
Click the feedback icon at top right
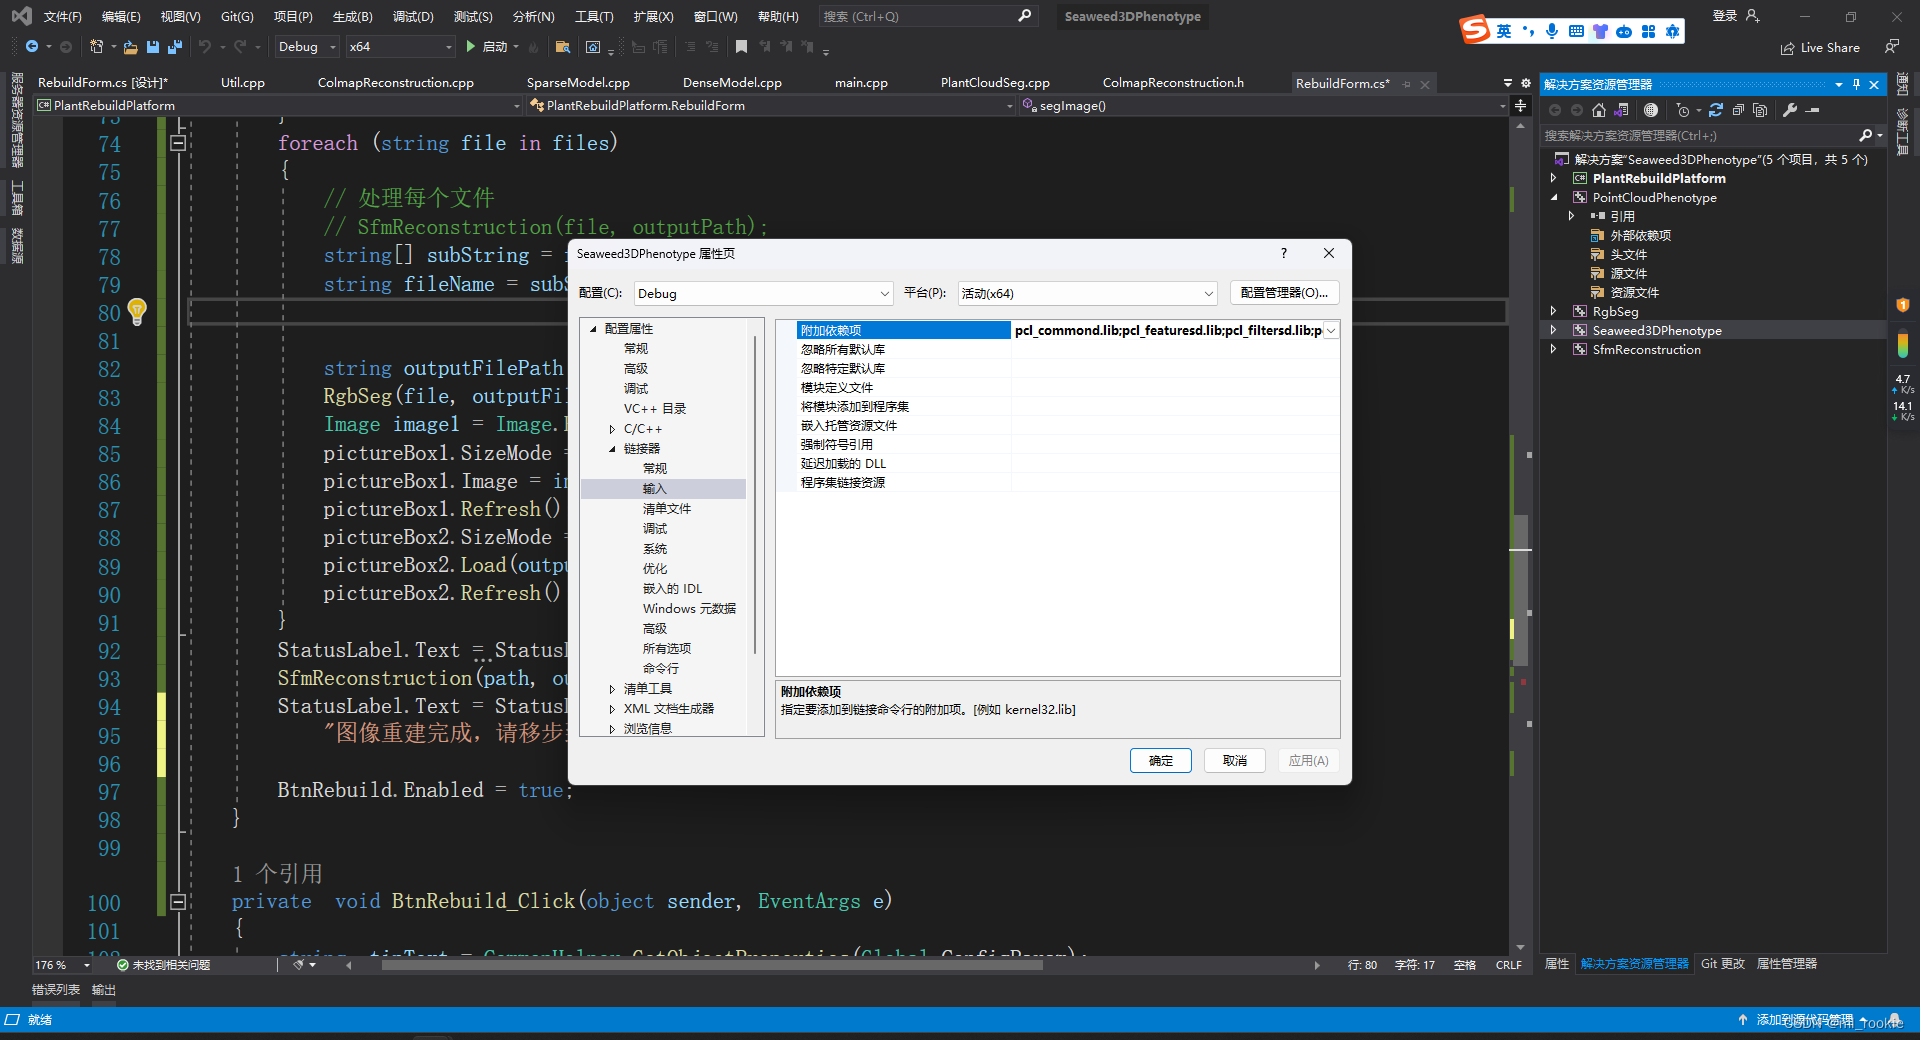1892,47
